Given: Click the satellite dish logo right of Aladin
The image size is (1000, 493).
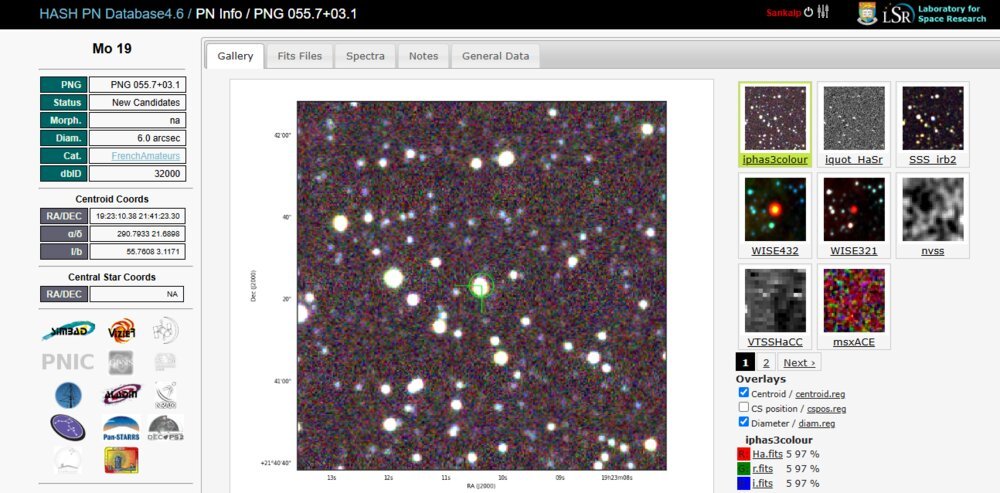Looking at the screenshot, I should 166,395.
